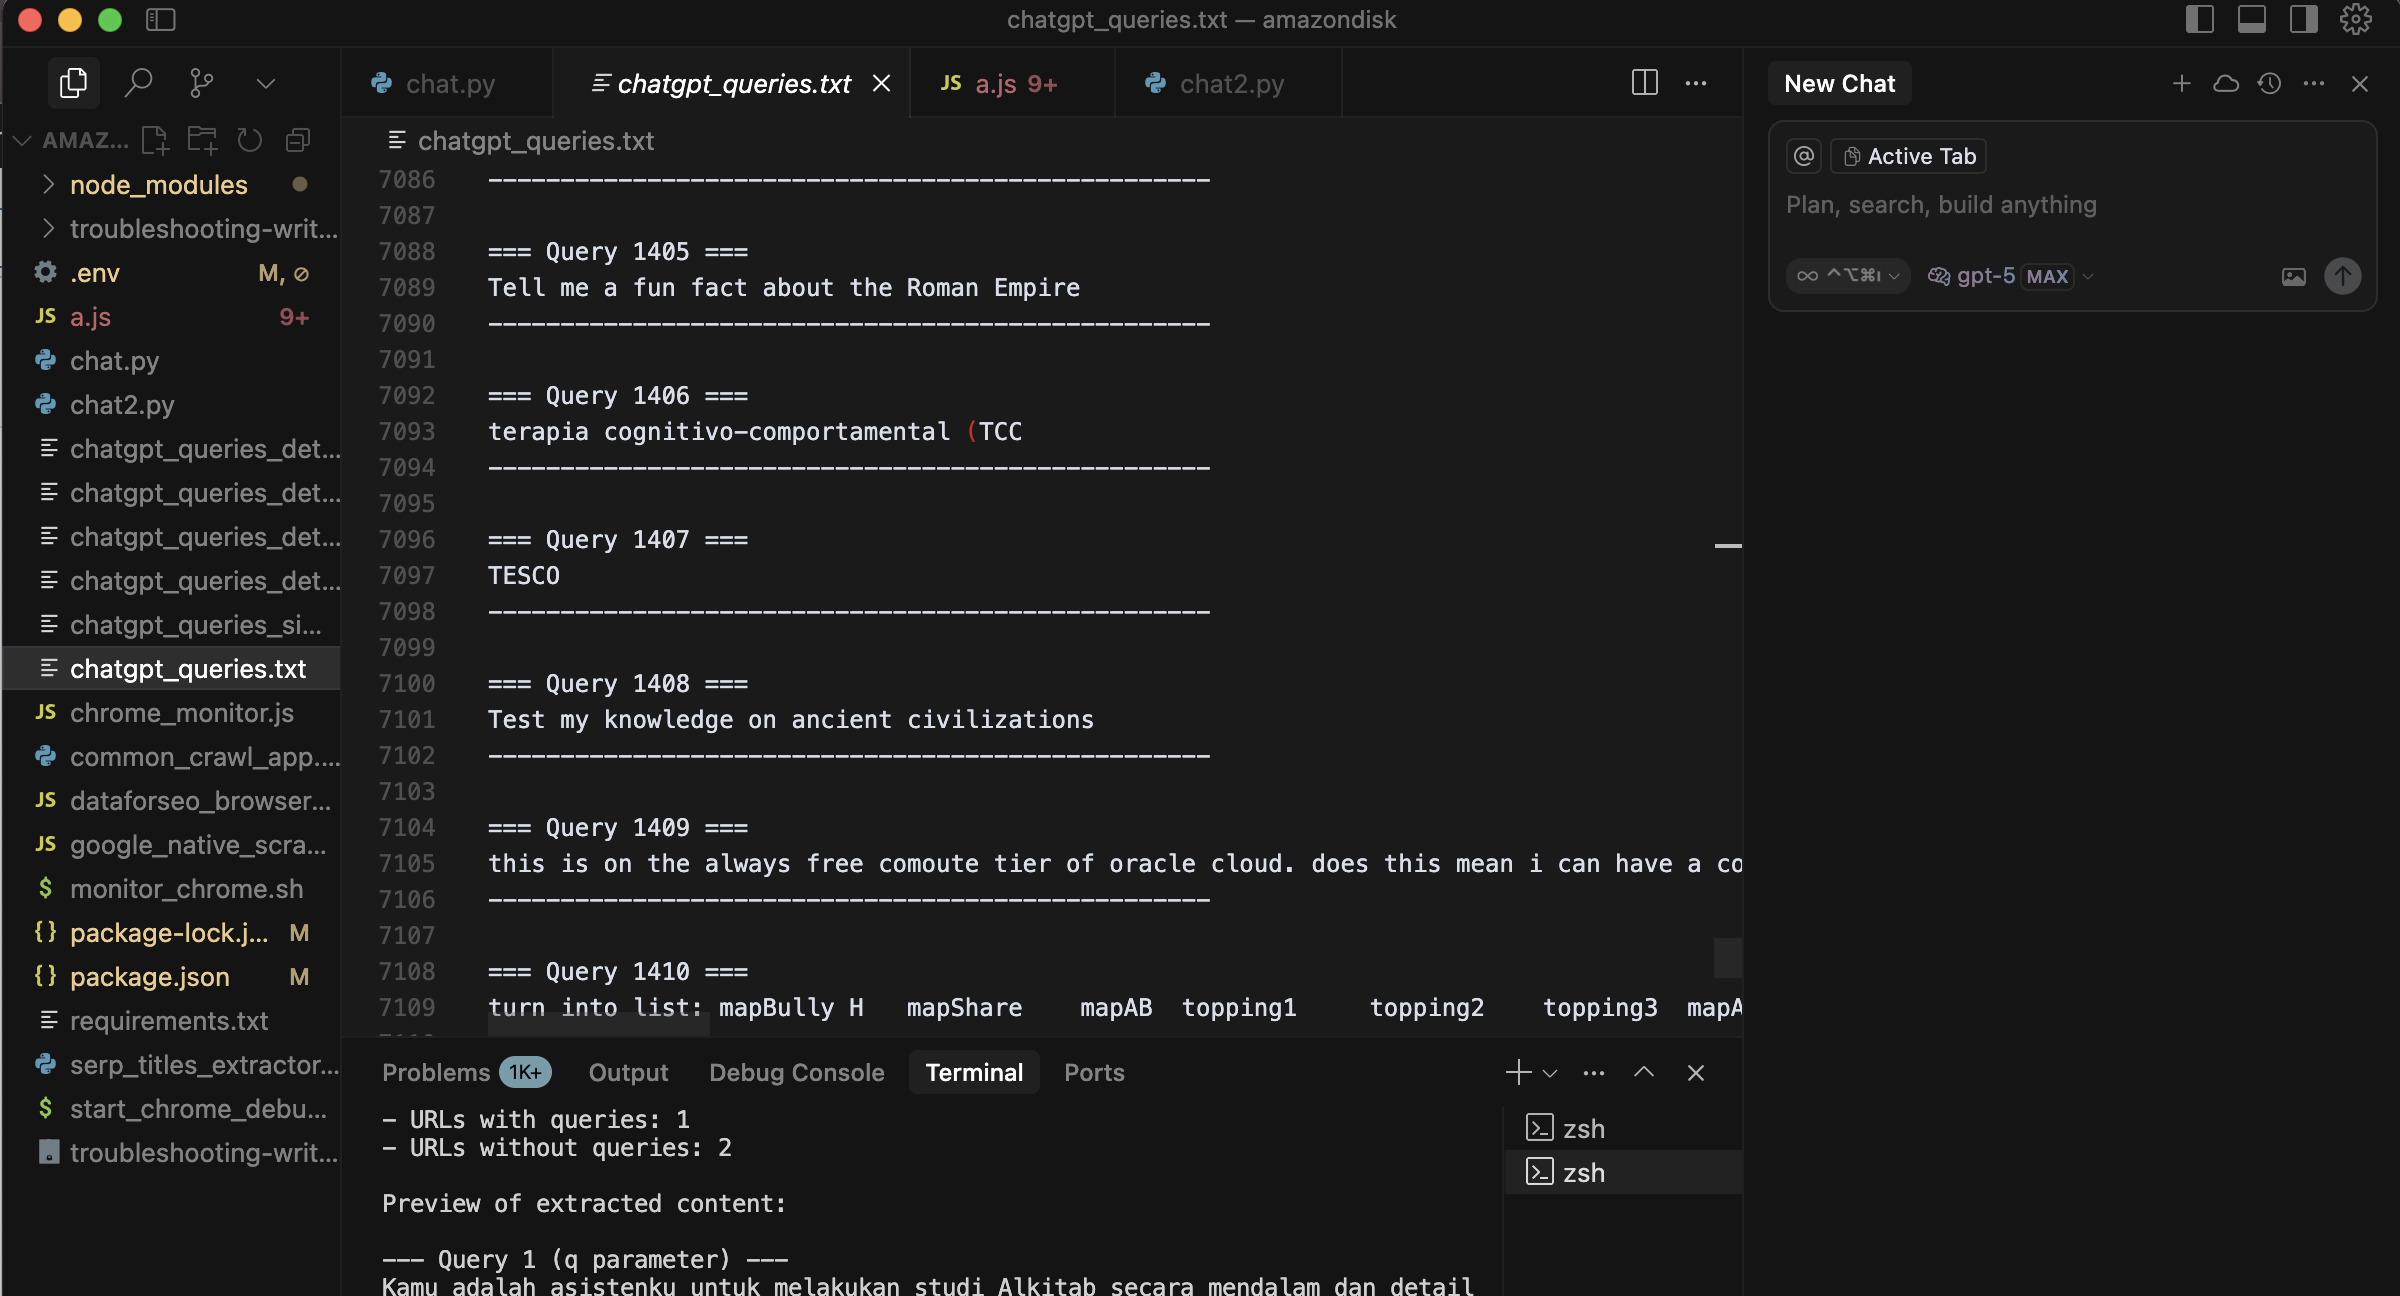Toggle the secondary side bar layout button

point(2303,19)
